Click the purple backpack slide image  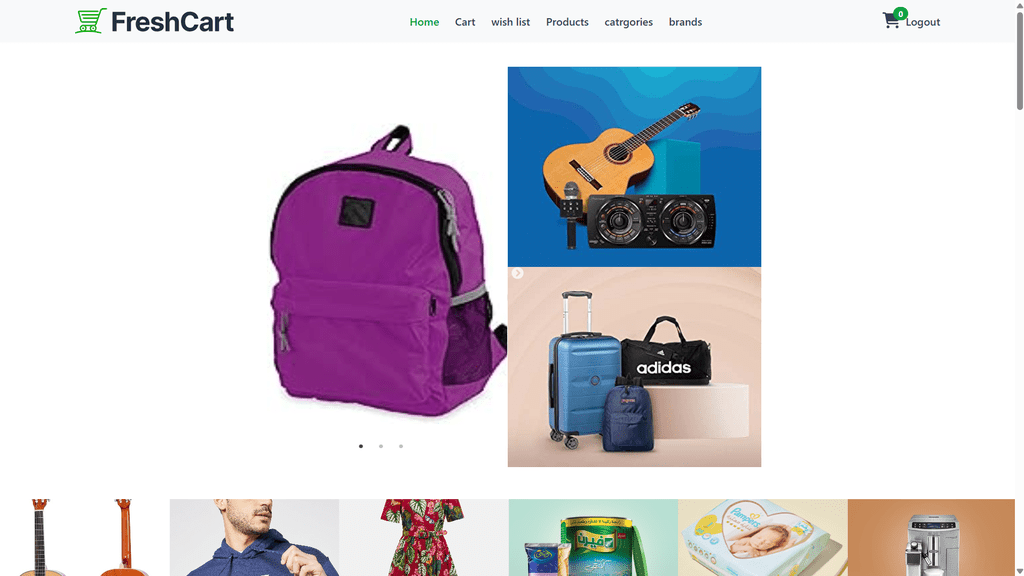click(389, 269)
